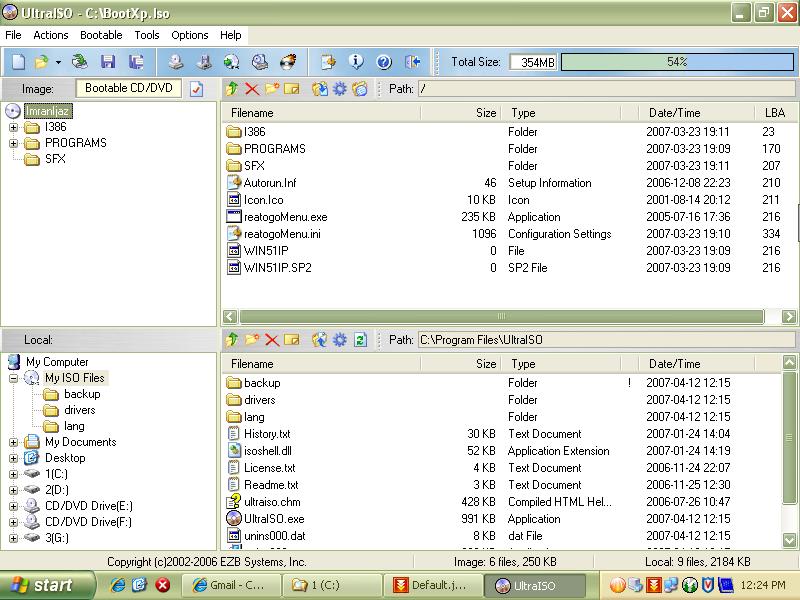Switch to Gmail taskbar button

[x=231, y=585]
